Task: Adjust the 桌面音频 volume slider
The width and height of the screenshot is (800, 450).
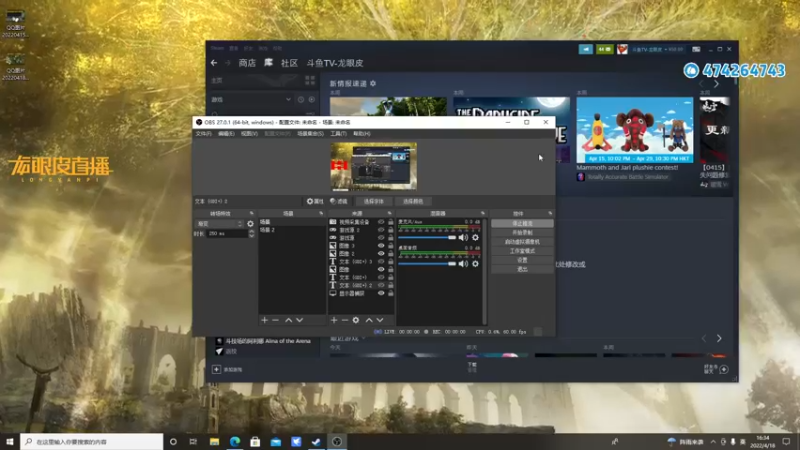Action: tap(427, 264)
